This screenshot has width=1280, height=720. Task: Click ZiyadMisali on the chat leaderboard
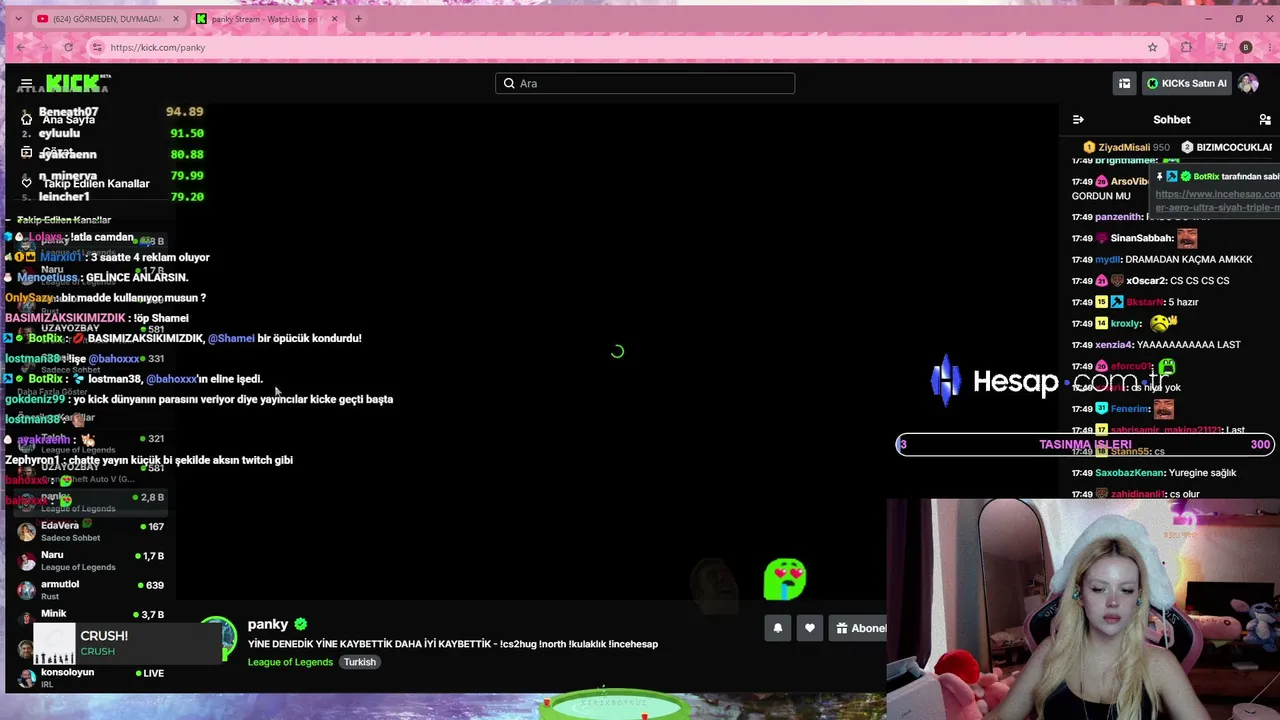1124,147
